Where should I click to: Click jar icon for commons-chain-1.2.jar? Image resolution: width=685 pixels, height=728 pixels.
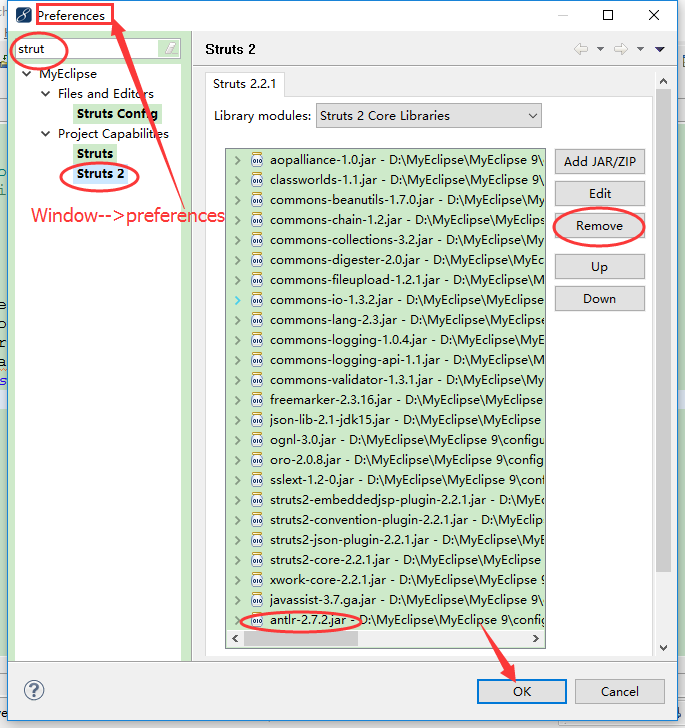click(257, 220)
